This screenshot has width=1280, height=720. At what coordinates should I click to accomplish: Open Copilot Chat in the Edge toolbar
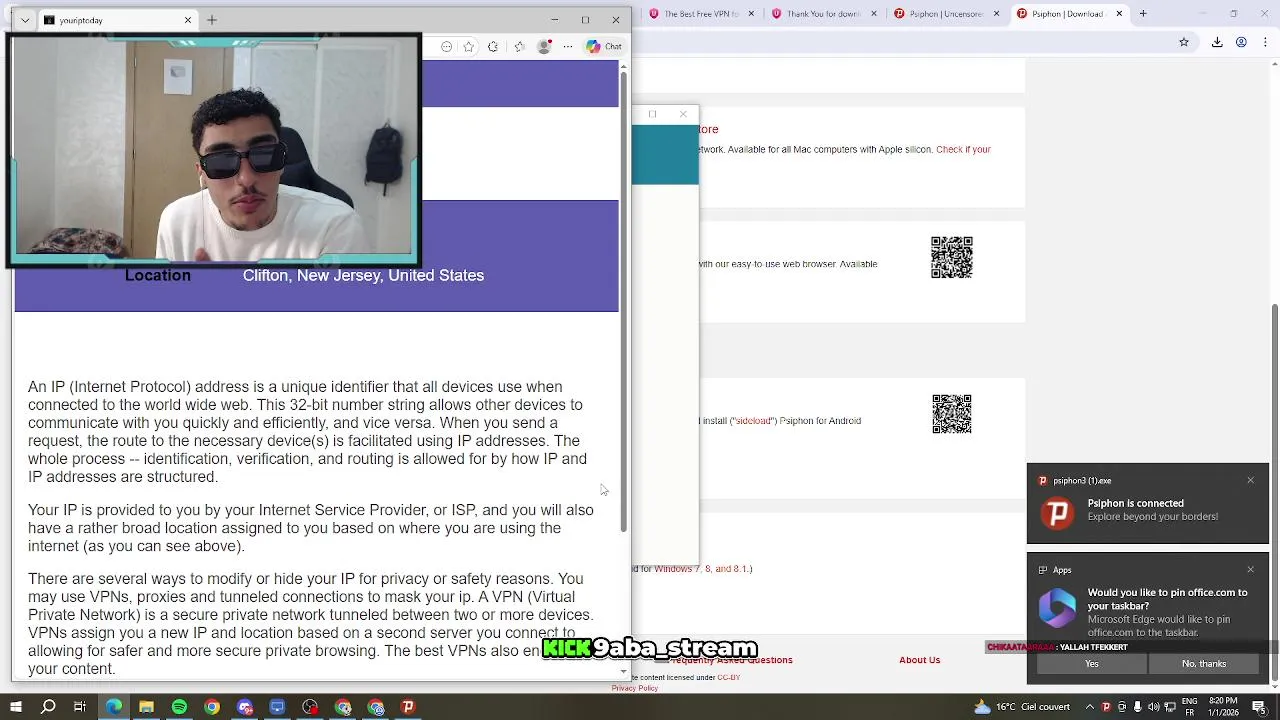pos(604,46)
